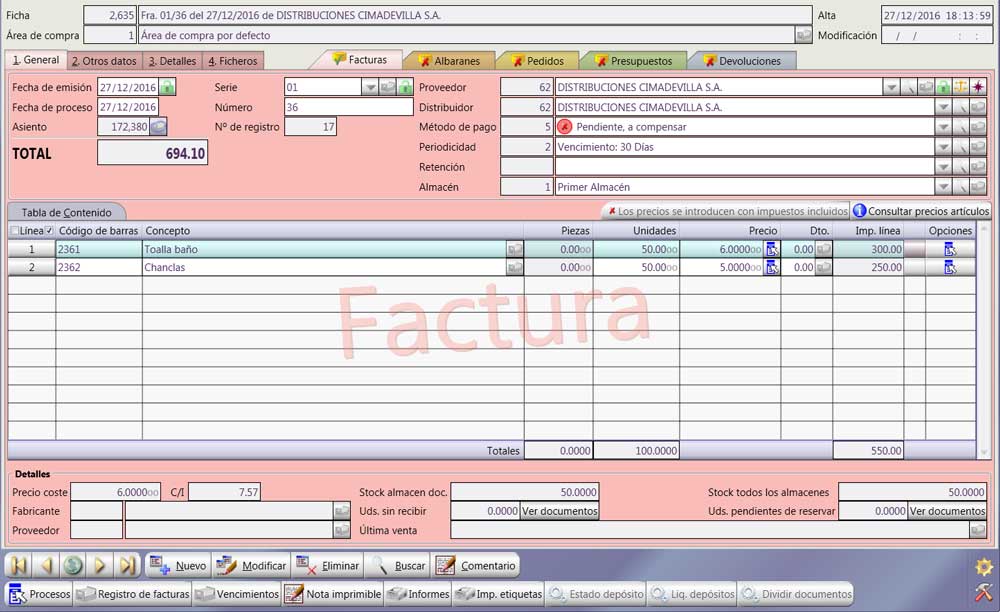The width and height of the screenshot is (1000, 612).
Task: Open the Pedidos document tab
Action: click(538, 61)
